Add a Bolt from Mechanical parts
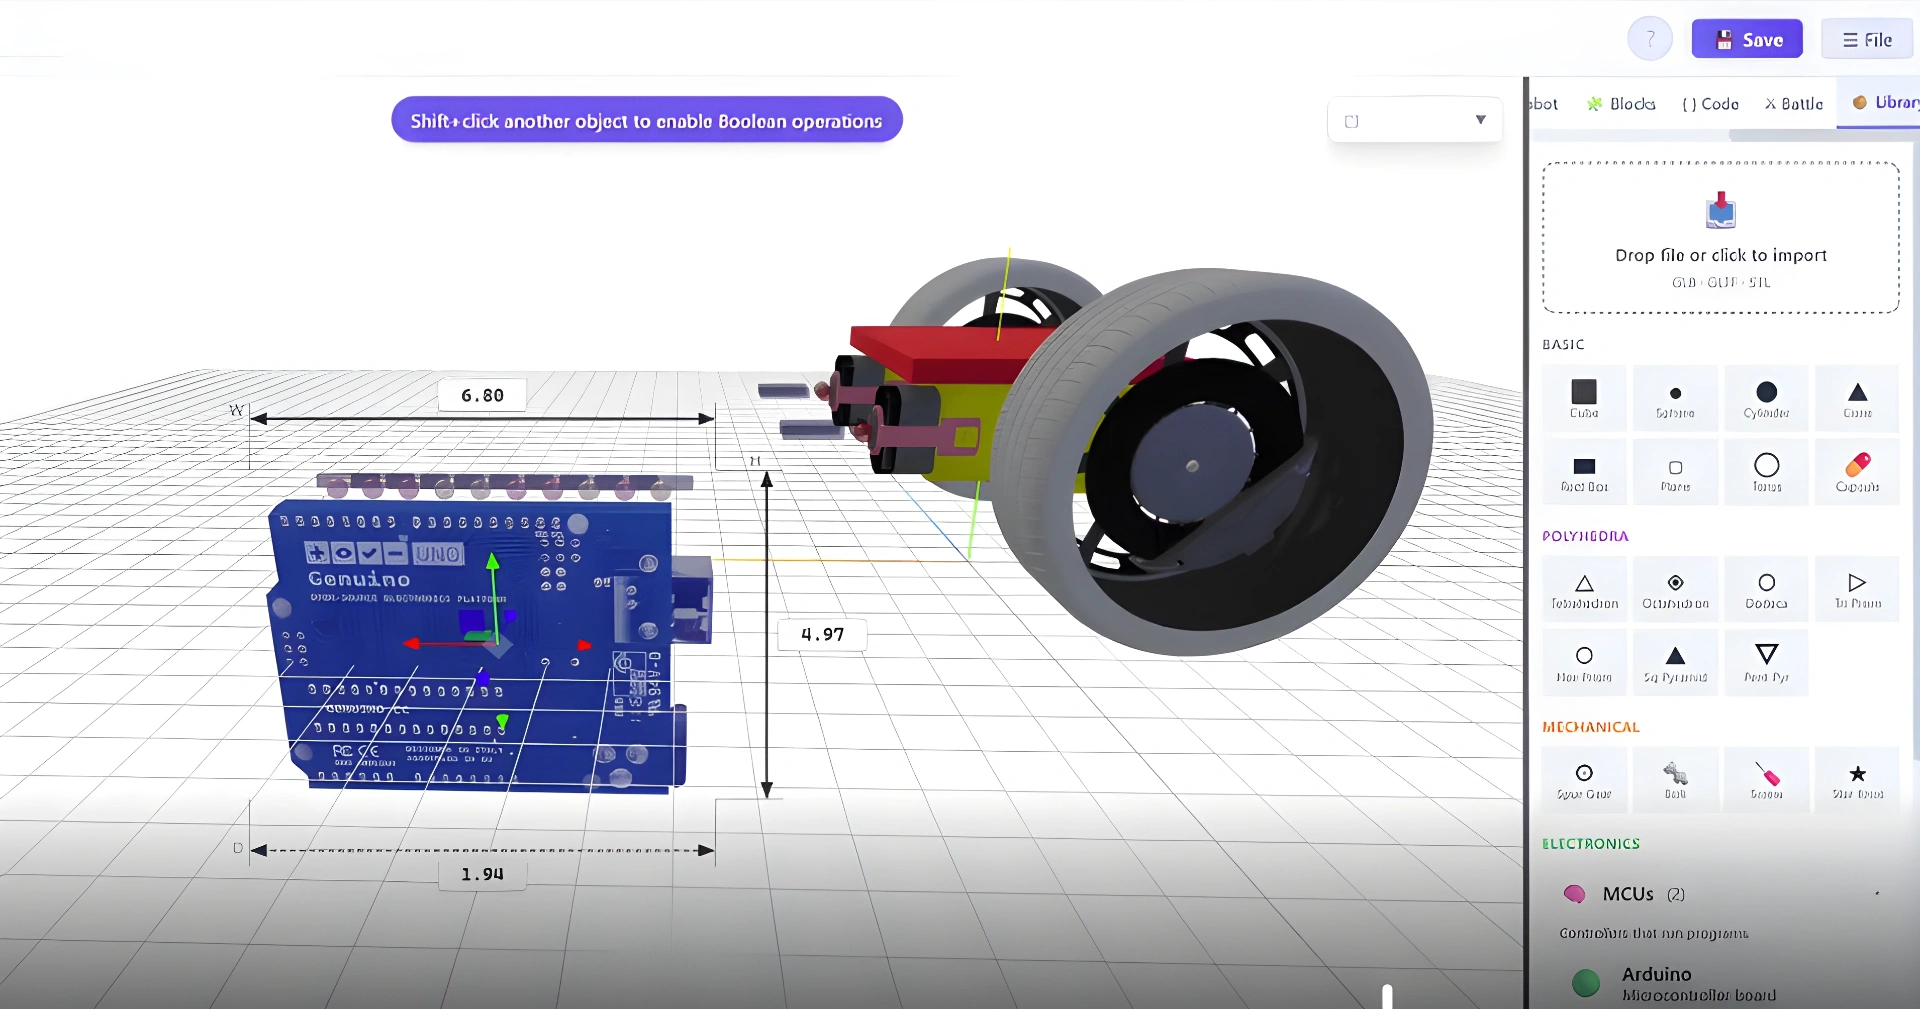Screen dimensions: 1920x1009 (1675, 780)
